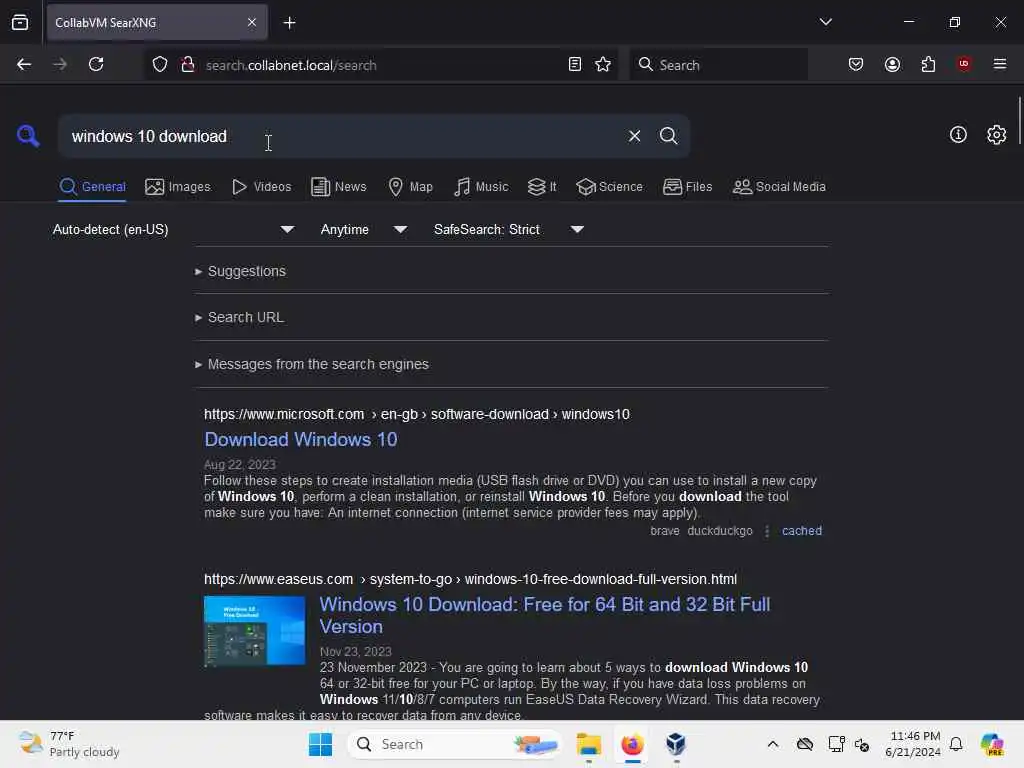
Task: Submit search with magnifier button
Action: [668, 136]
